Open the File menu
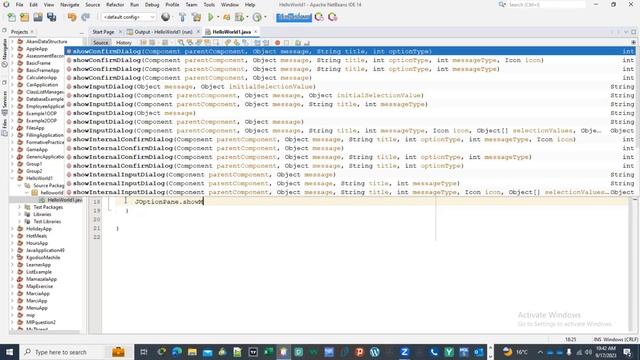This screenshot has height=360, width=640. coord(19,4)
